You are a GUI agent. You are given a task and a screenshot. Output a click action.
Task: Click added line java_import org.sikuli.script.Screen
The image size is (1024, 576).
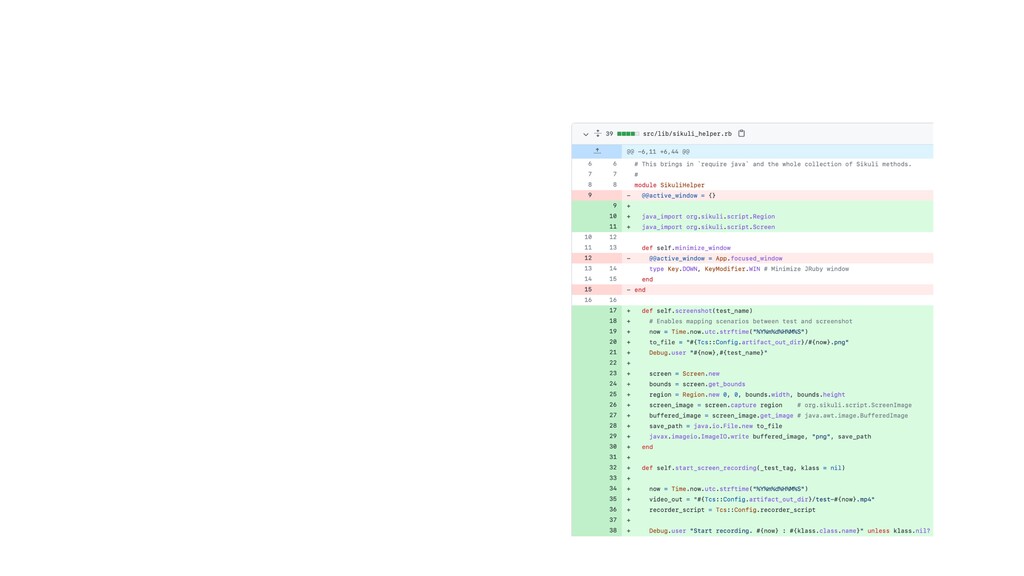708,227
